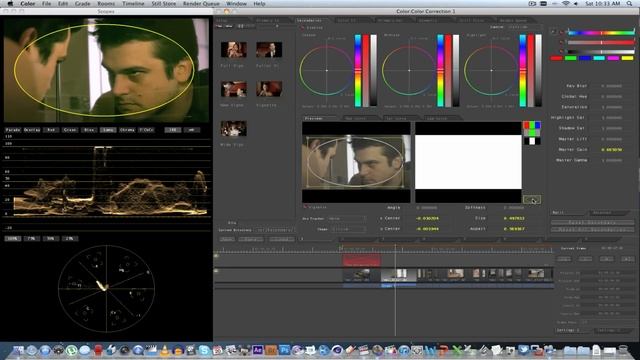Switch the waveform to Chroma mode
The height and width of the screenshot is (360, 640).
point(127,130)
